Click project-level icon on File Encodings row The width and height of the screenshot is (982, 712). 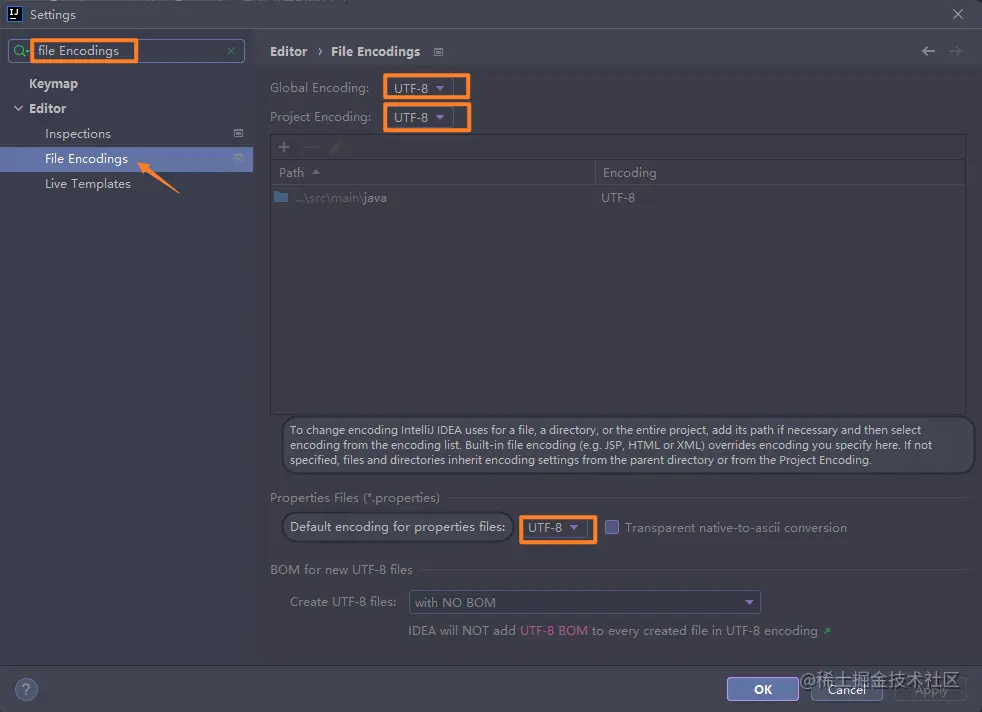(239, 158)
